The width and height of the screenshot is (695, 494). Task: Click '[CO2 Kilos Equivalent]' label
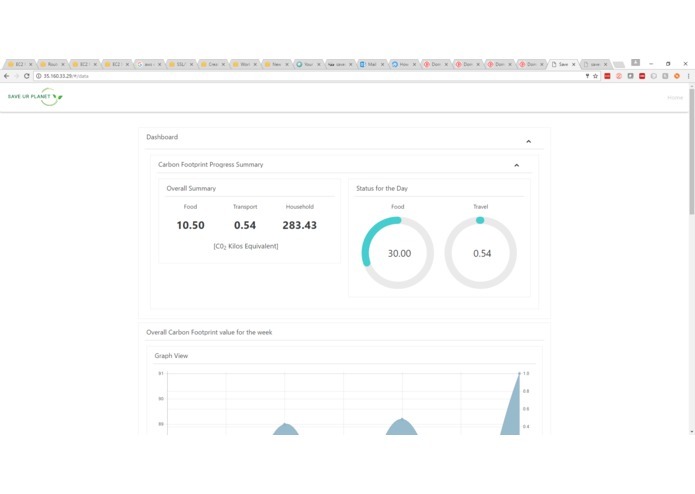(246, 246)
